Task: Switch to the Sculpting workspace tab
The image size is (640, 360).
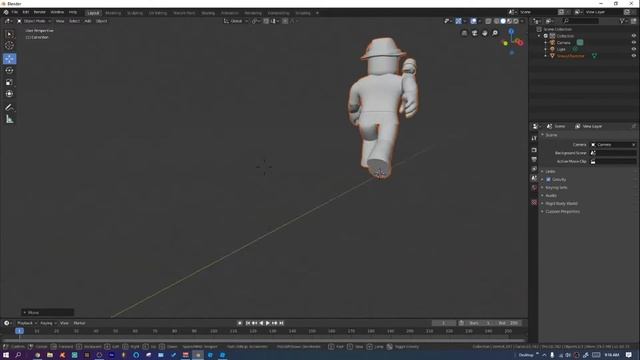Action: [x=135, y=13]
